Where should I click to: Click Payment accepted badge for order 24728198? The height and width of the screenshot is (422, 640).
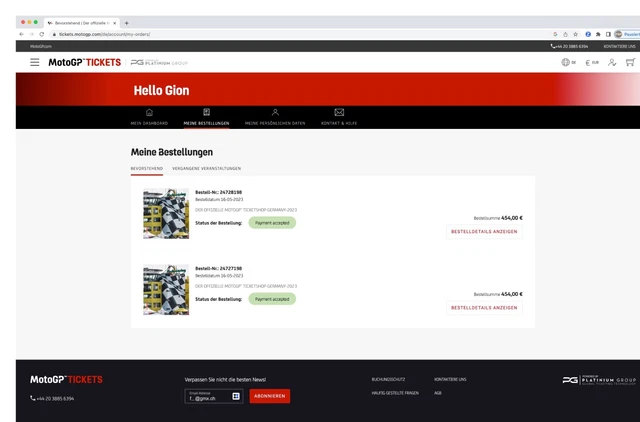click(272, 223)
